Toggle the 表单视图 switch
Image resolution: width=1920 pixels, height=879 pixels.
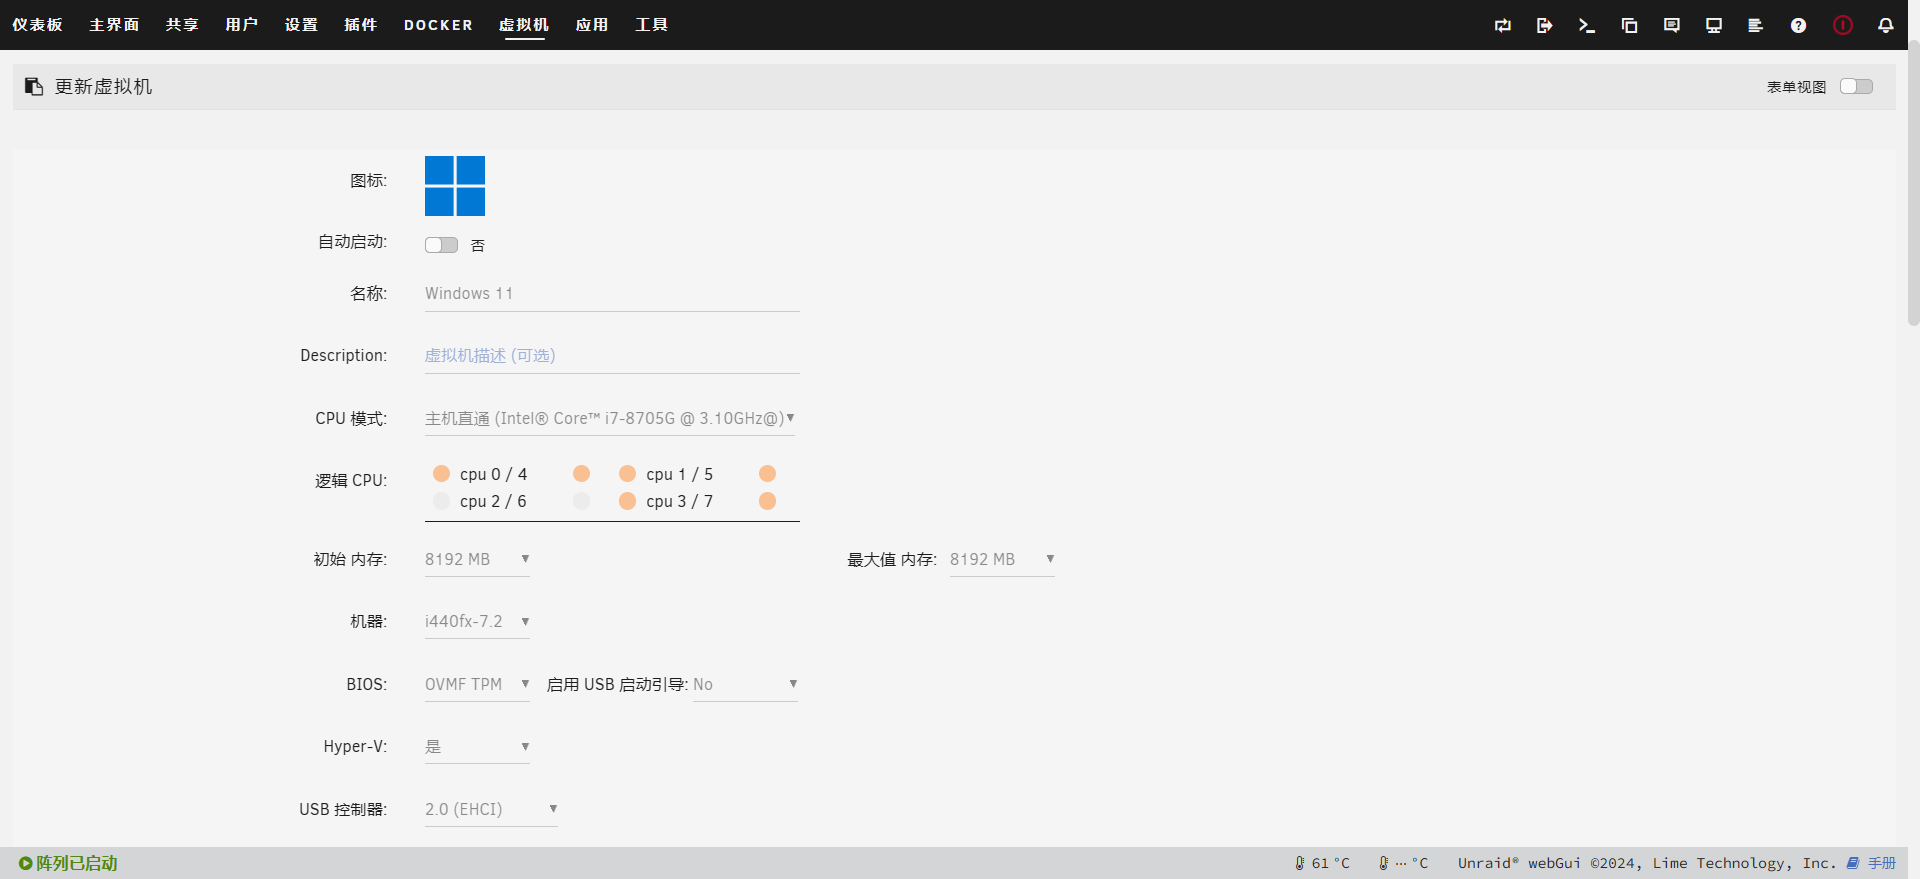point(1856,87)
